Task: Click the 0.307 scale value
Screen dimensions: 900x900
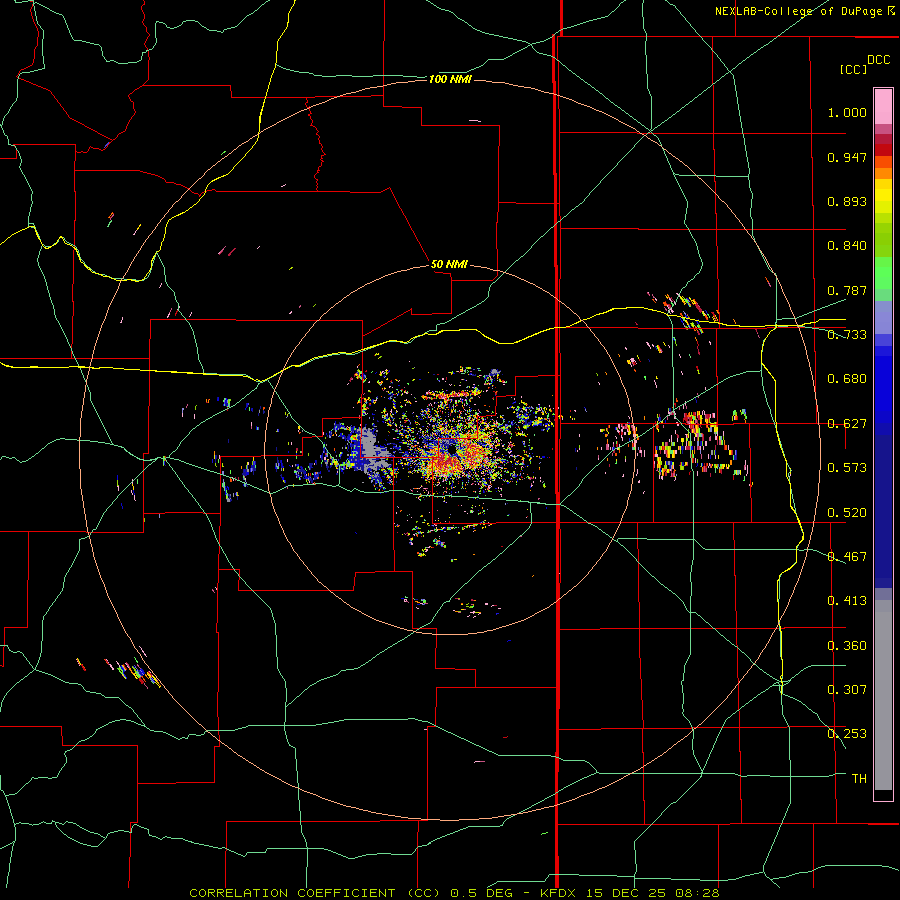Action: point(847,690)
